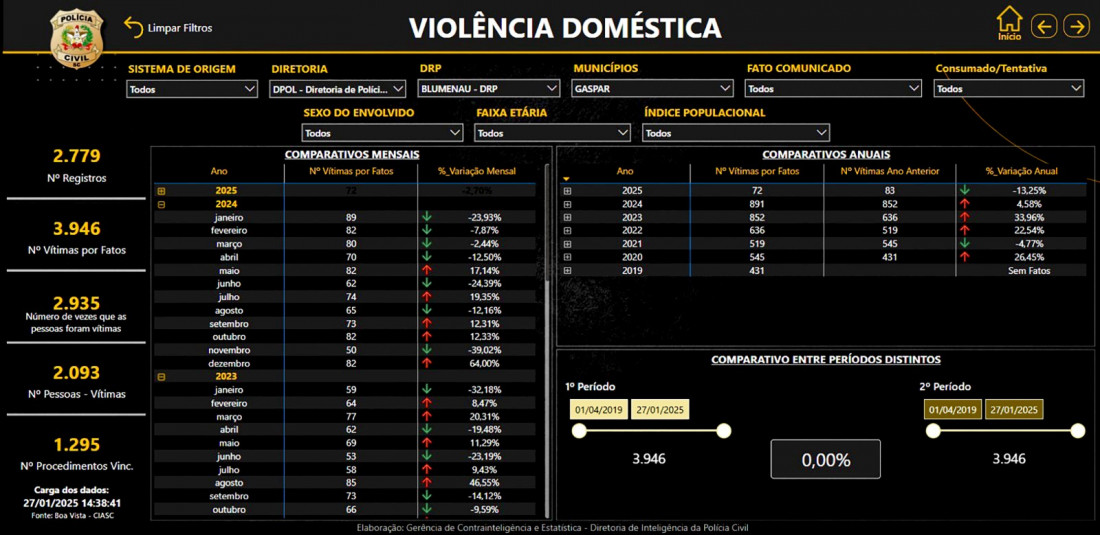Click 64,00% in dezembro 2024 row
Screen dimensions: 1100x535
pos(485,363)
